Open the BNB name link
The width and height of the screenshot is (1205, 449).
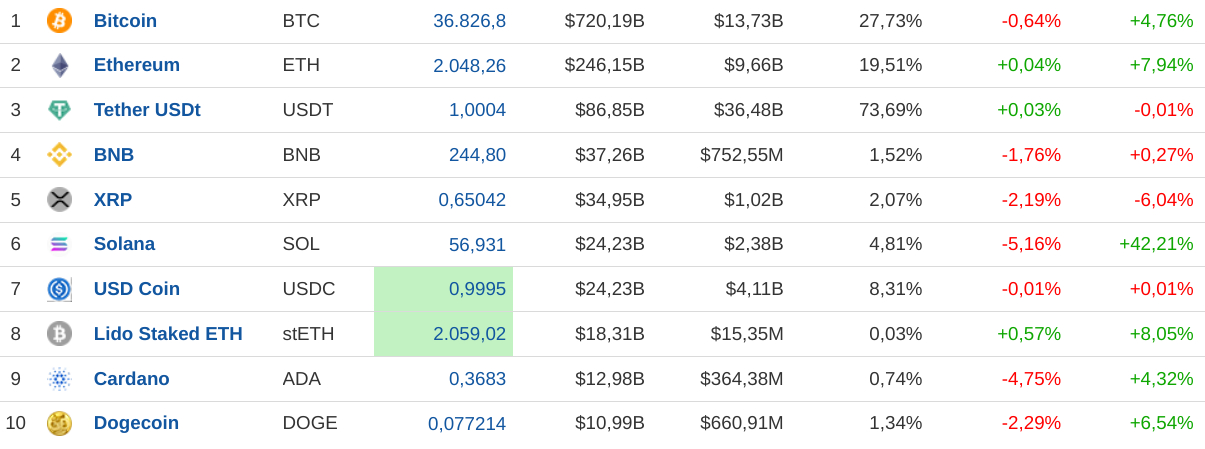pyautogui.click(x=114, y=155)
